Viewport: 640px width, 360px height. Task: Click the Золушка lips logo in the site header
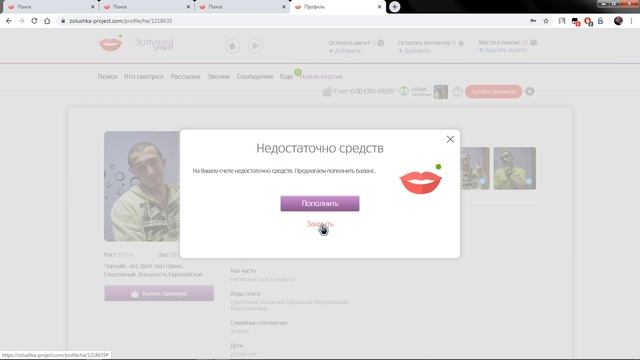111,44
